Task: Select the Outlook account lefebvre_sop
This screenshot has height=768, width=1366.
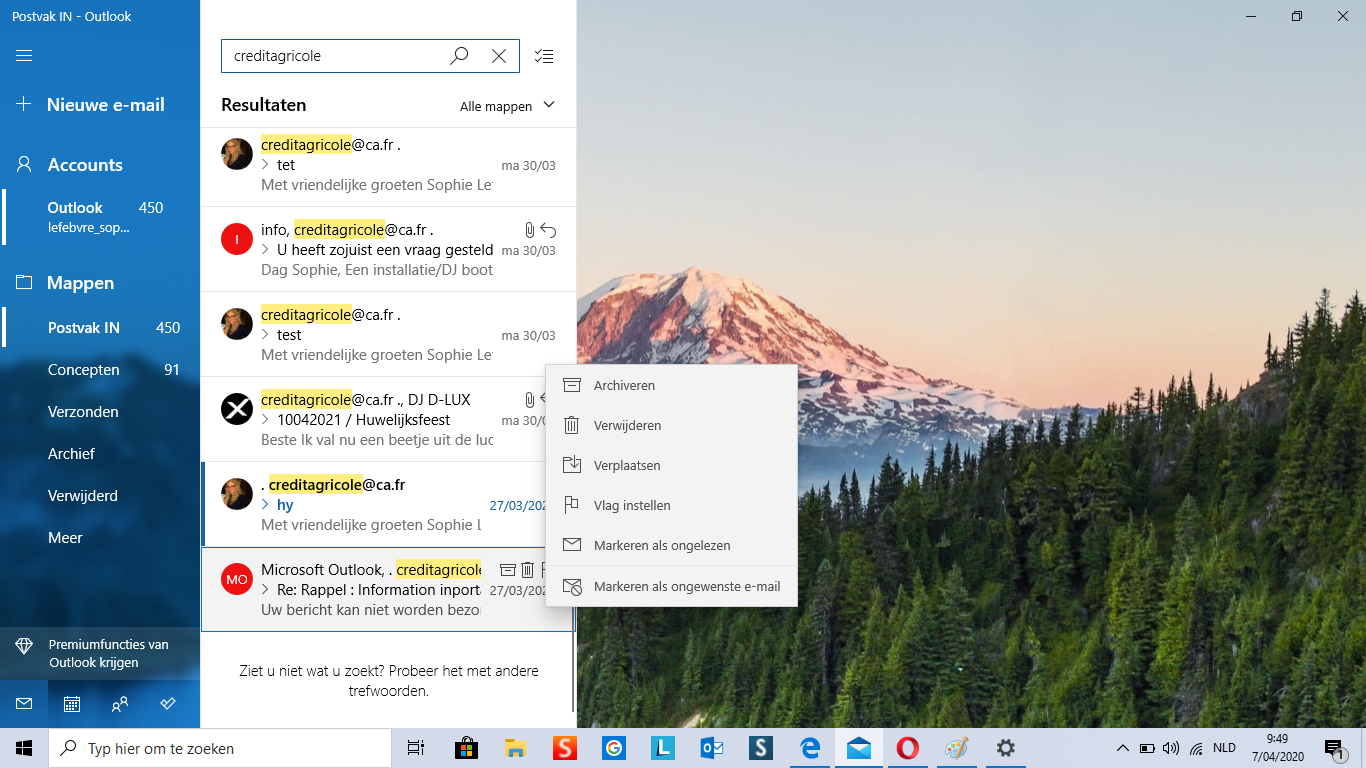Action: [100, 217]
